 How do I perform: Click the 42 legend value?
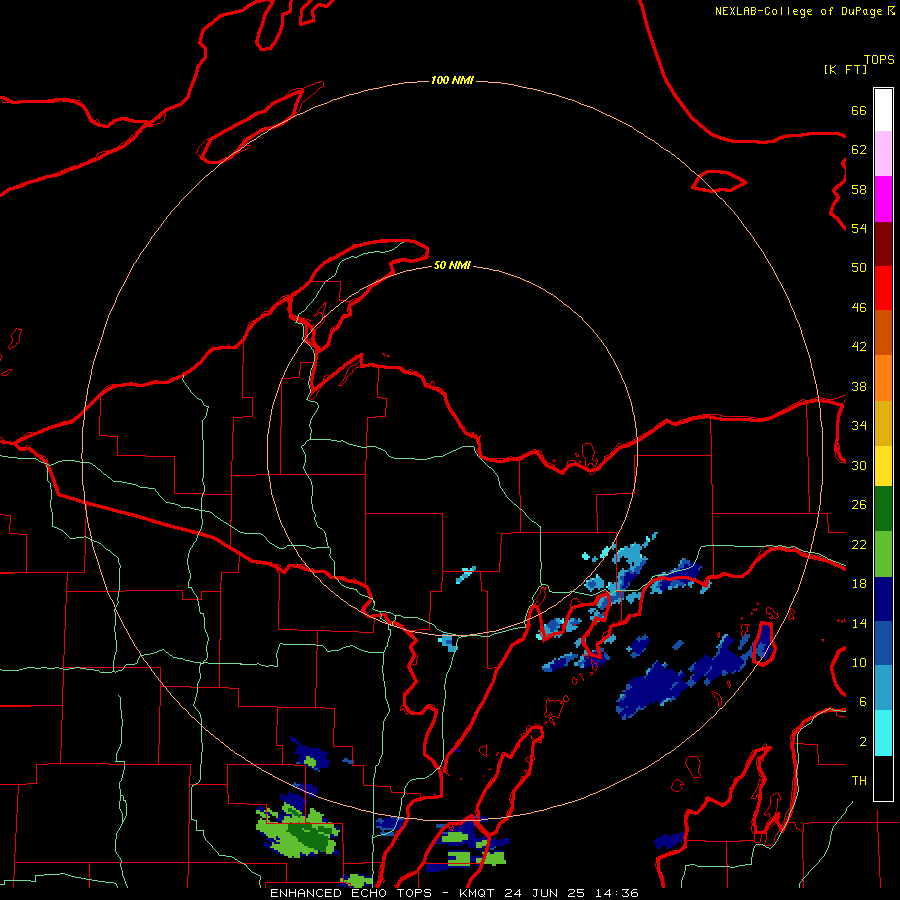[x=859, y=347]
